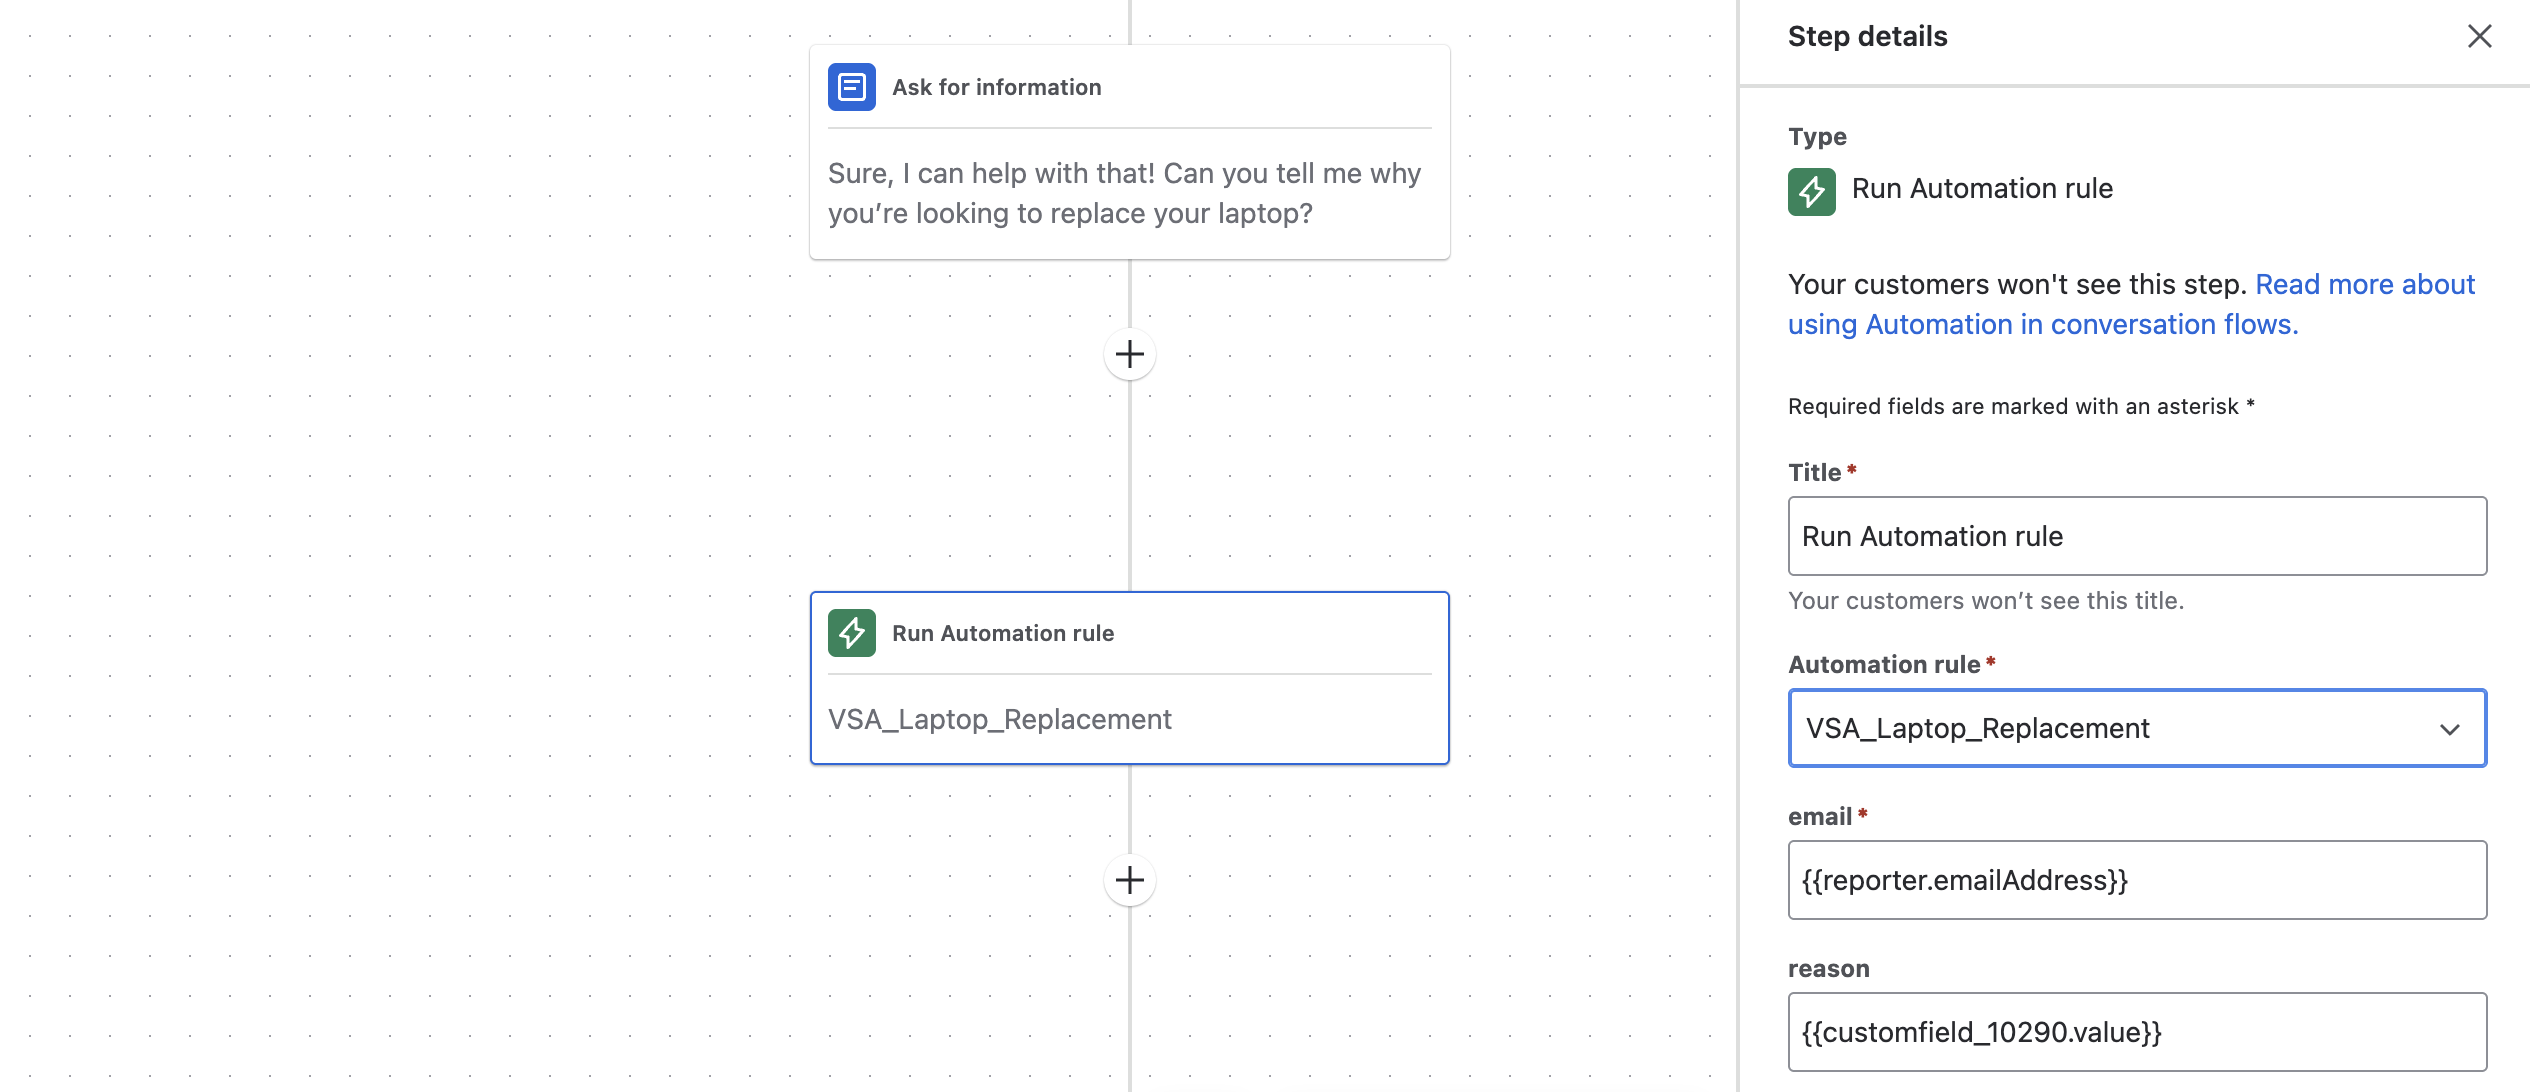Select the Run Automation rule step card

[x=1130, y=678]
